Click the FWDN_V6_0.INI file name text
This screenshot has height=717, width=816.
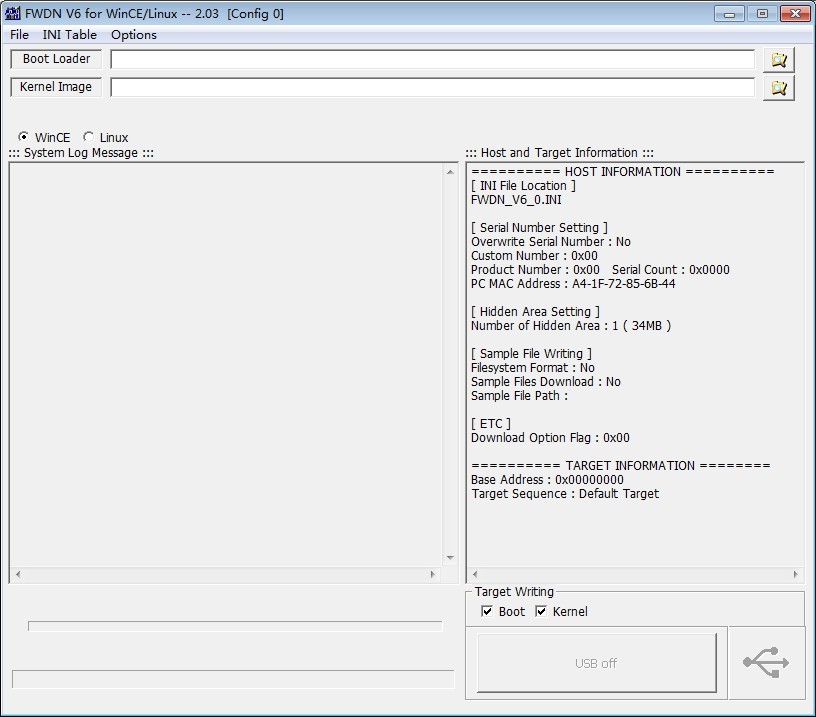point(516,200)
